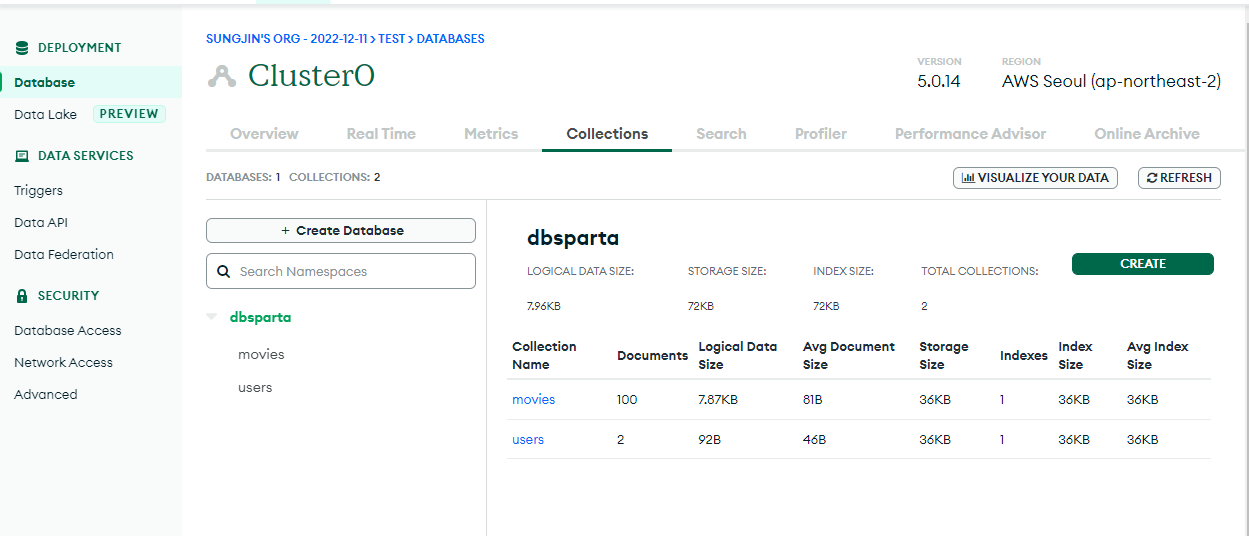
Task: Switch to the Real Time tab
Action: pyautogui.click(x=381, y=134)
